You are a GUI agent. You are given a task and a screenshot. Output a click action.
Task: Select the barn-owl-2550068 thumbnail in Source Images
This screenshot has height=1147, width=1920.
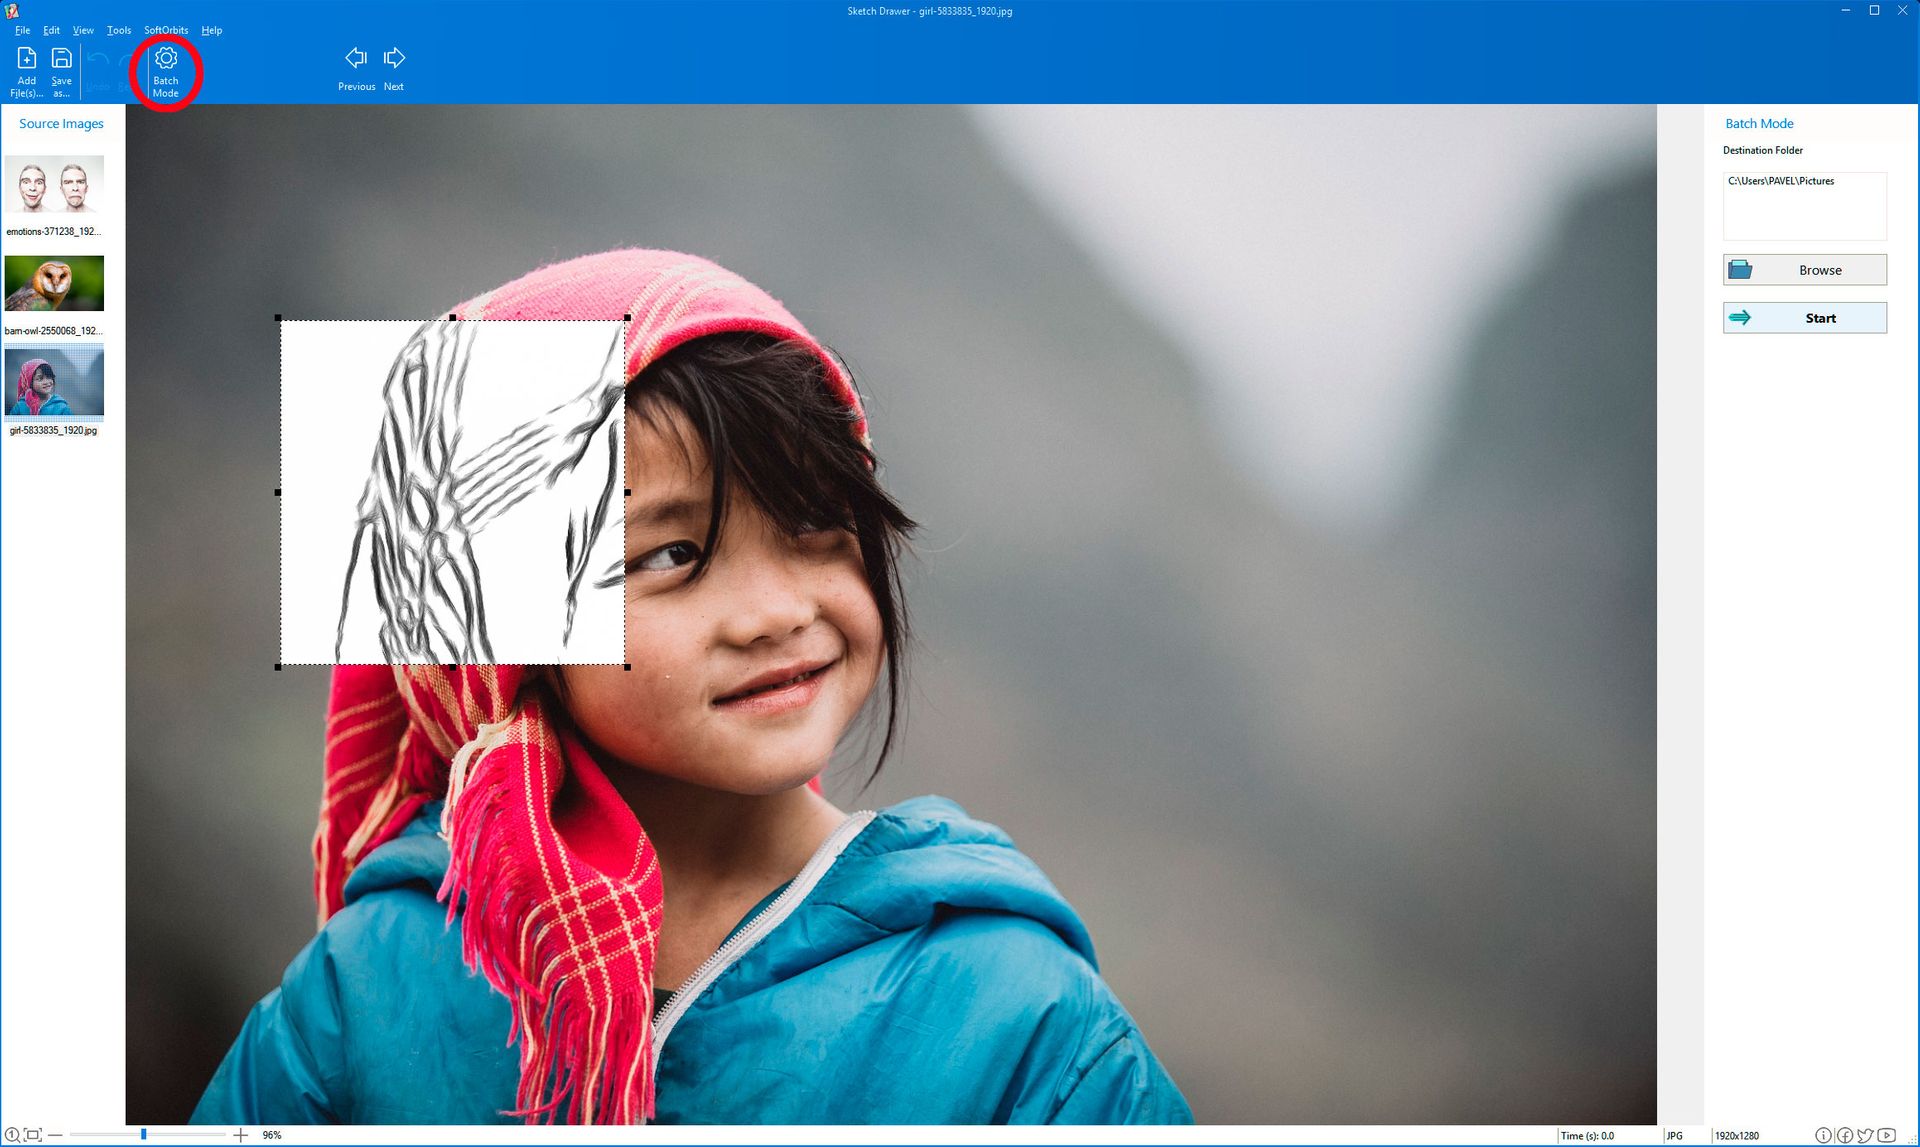pos(54,283)
